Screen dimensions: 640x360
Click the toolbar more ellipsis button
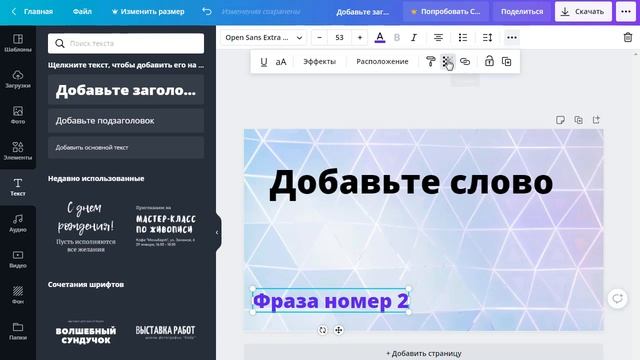pyautogui.click(x=511, y=38)
